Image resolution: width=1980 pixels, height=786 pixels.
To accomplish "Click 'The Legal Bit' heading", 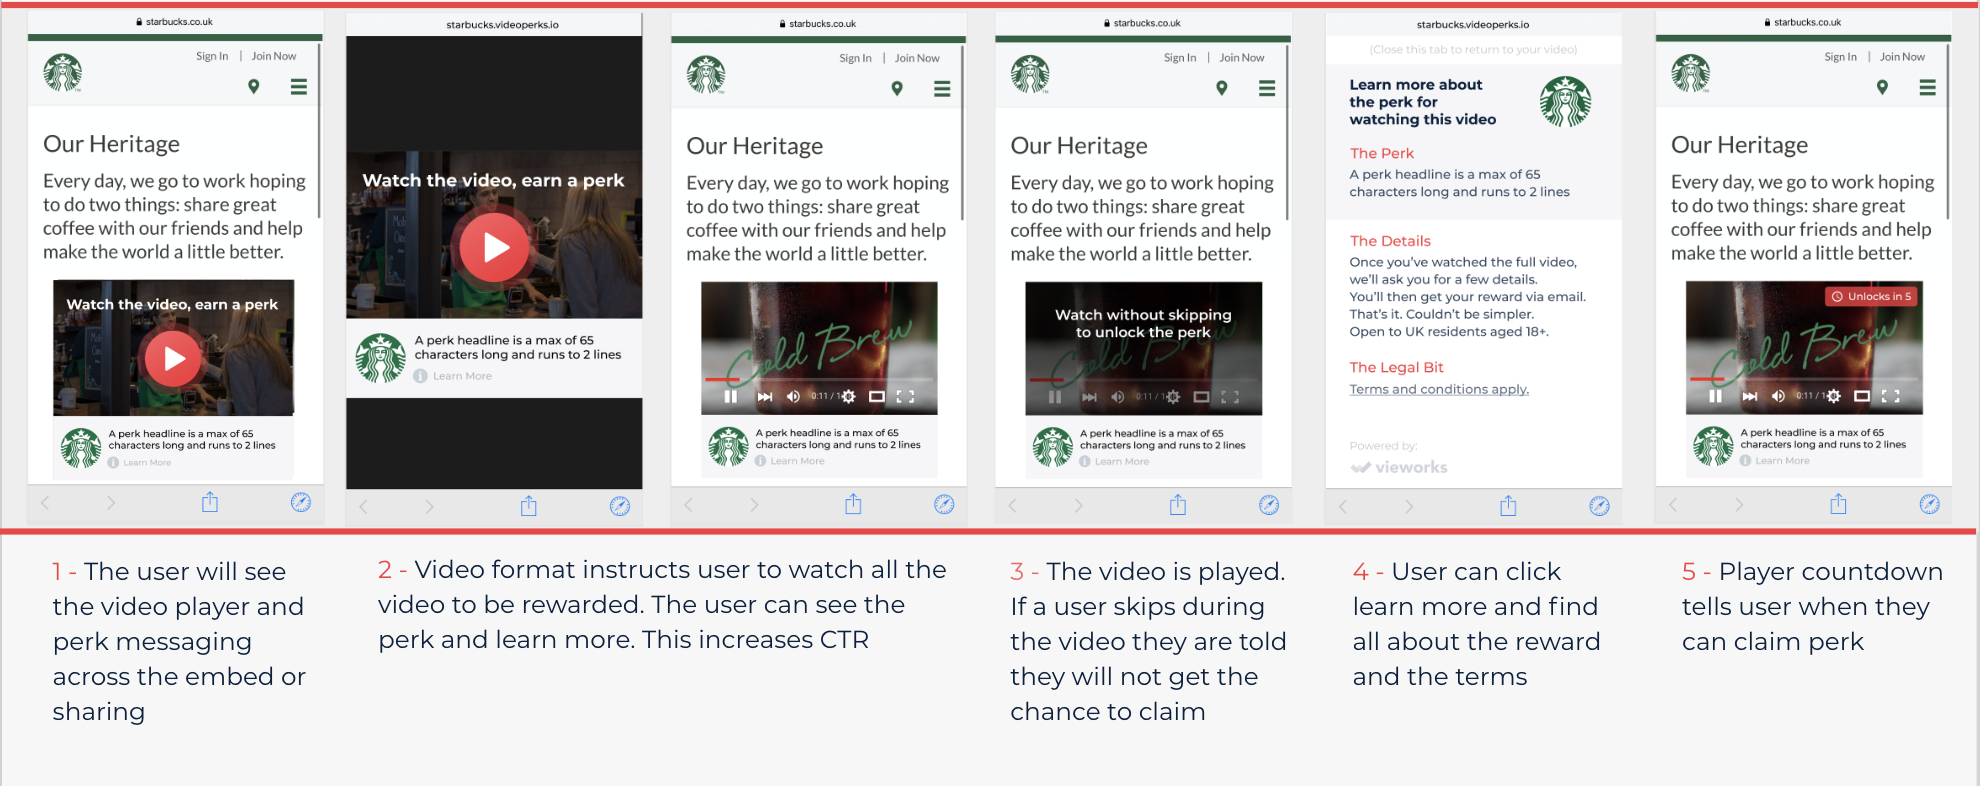I will coord(1397,367).
